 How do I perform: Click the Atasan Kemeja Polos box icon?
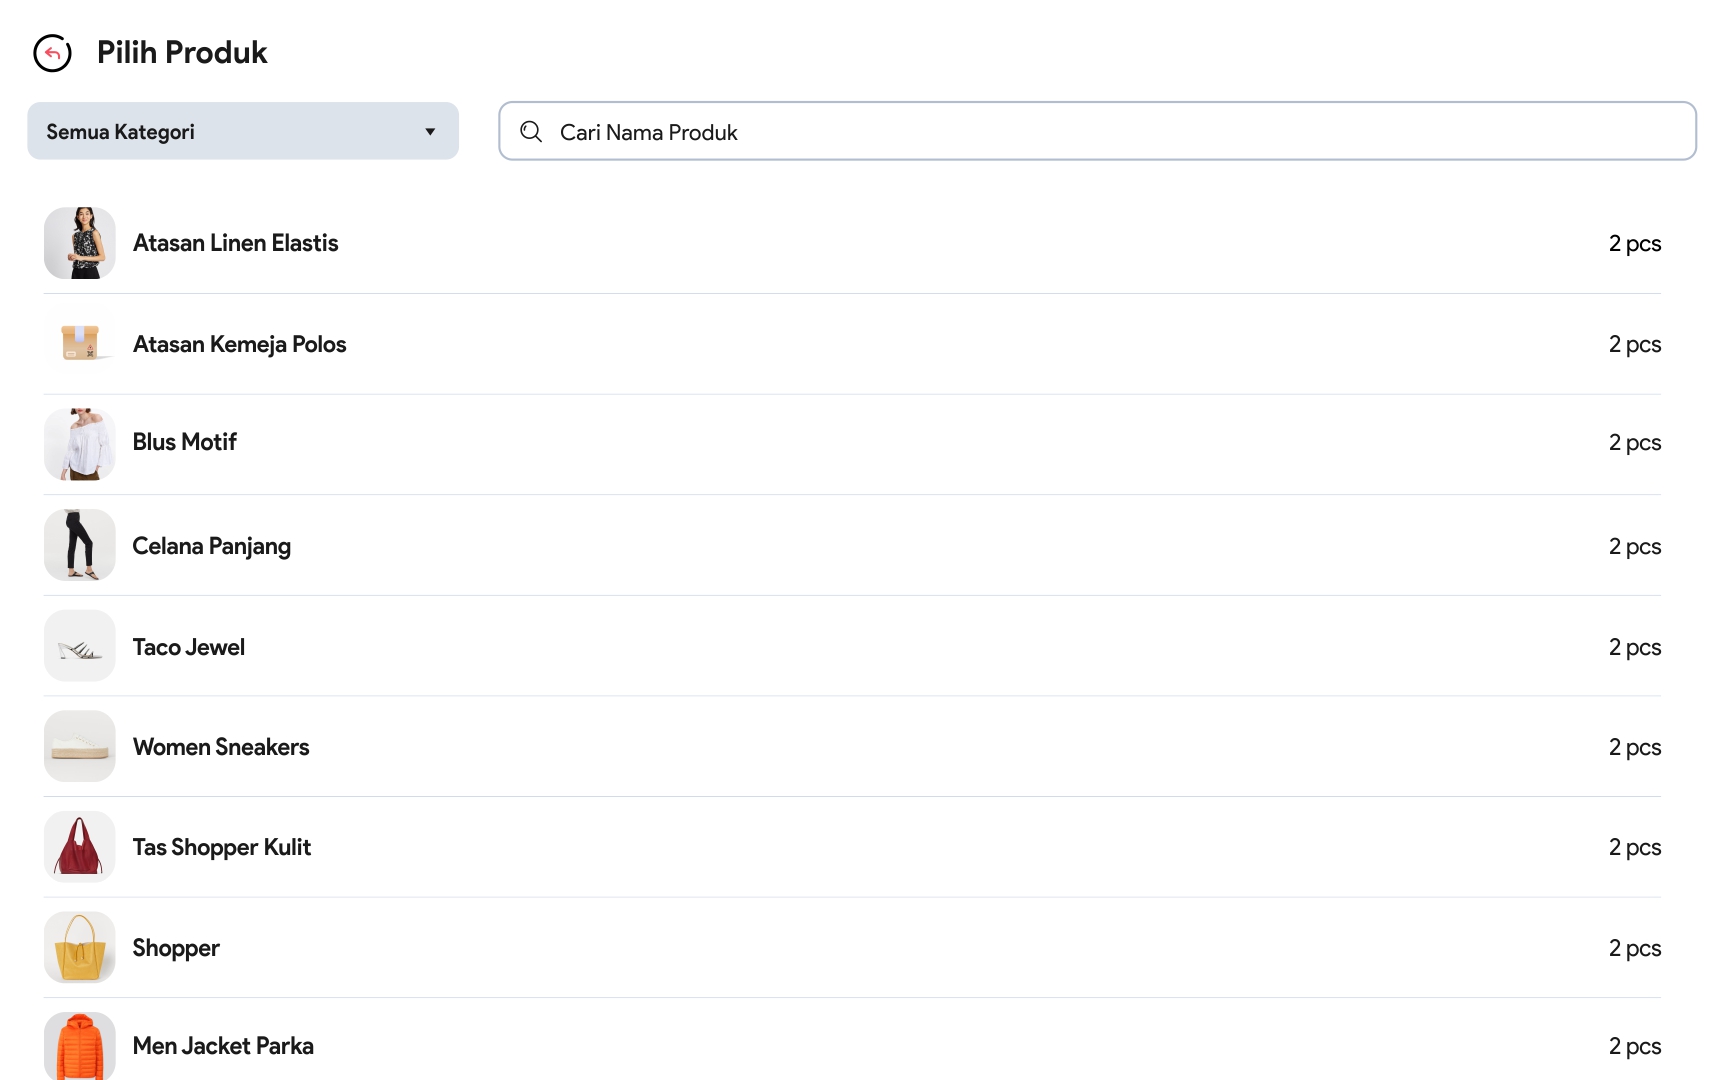(80, 343)
